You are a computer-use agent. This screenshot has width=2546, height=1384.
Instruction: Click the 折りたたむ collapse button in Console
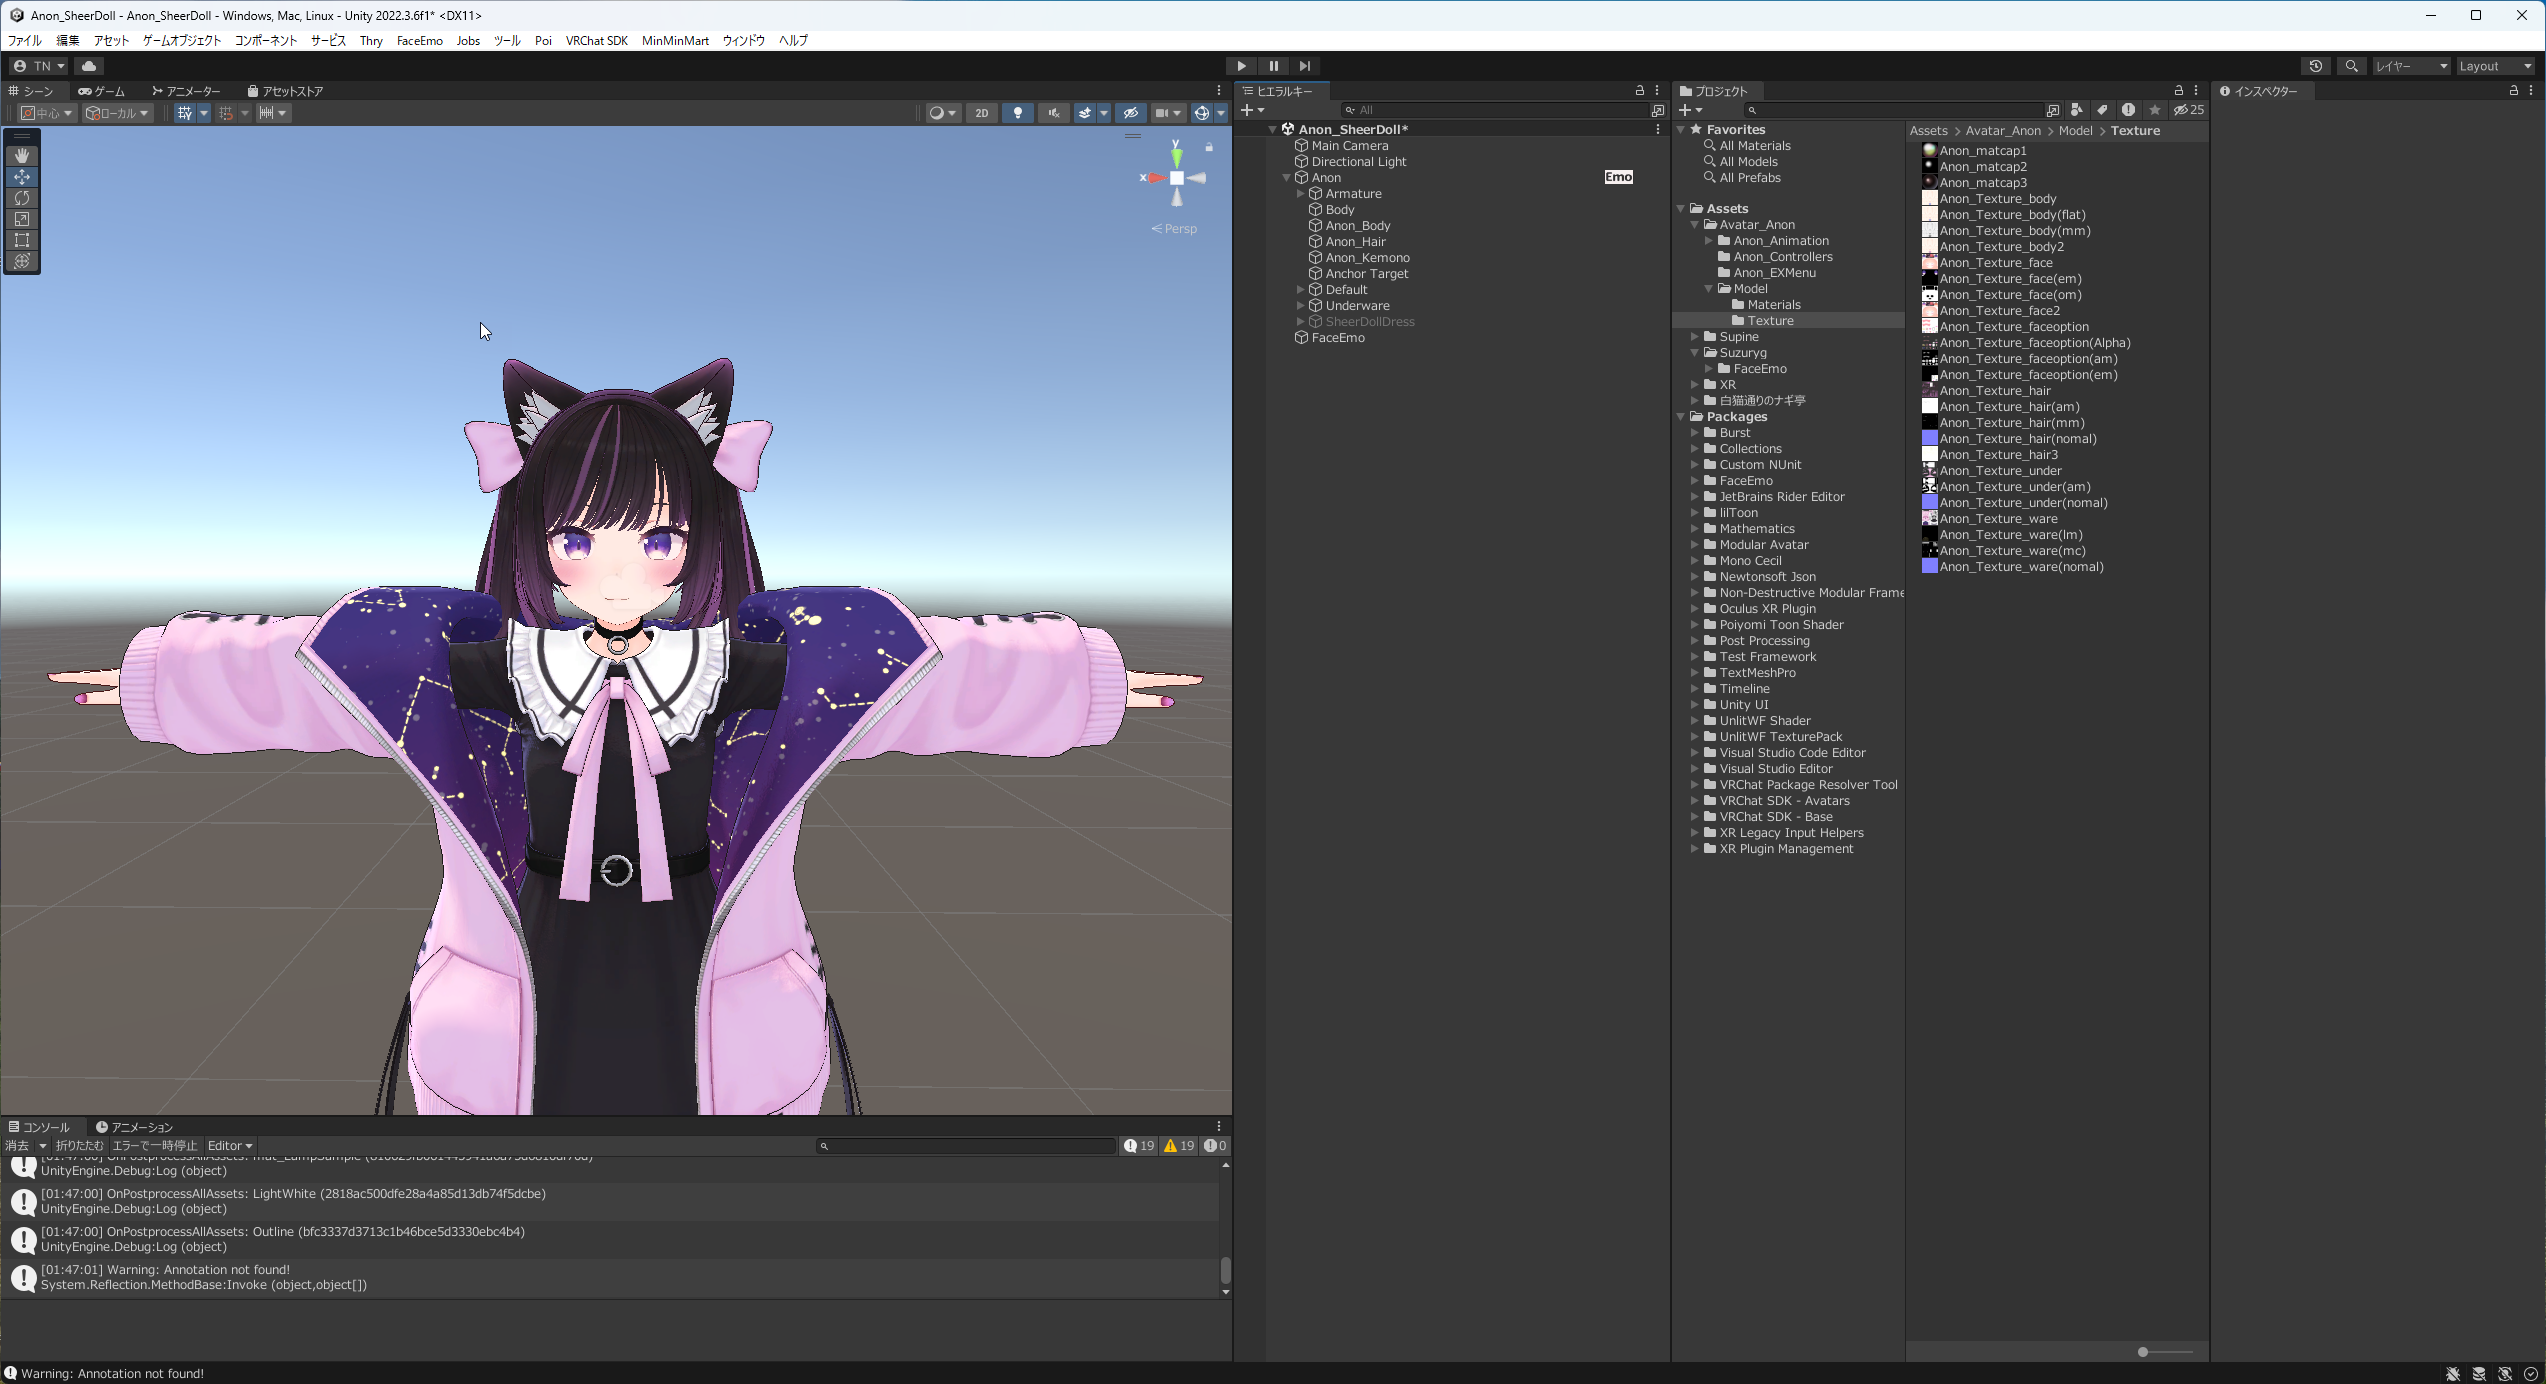click(x=79, y=1146)
